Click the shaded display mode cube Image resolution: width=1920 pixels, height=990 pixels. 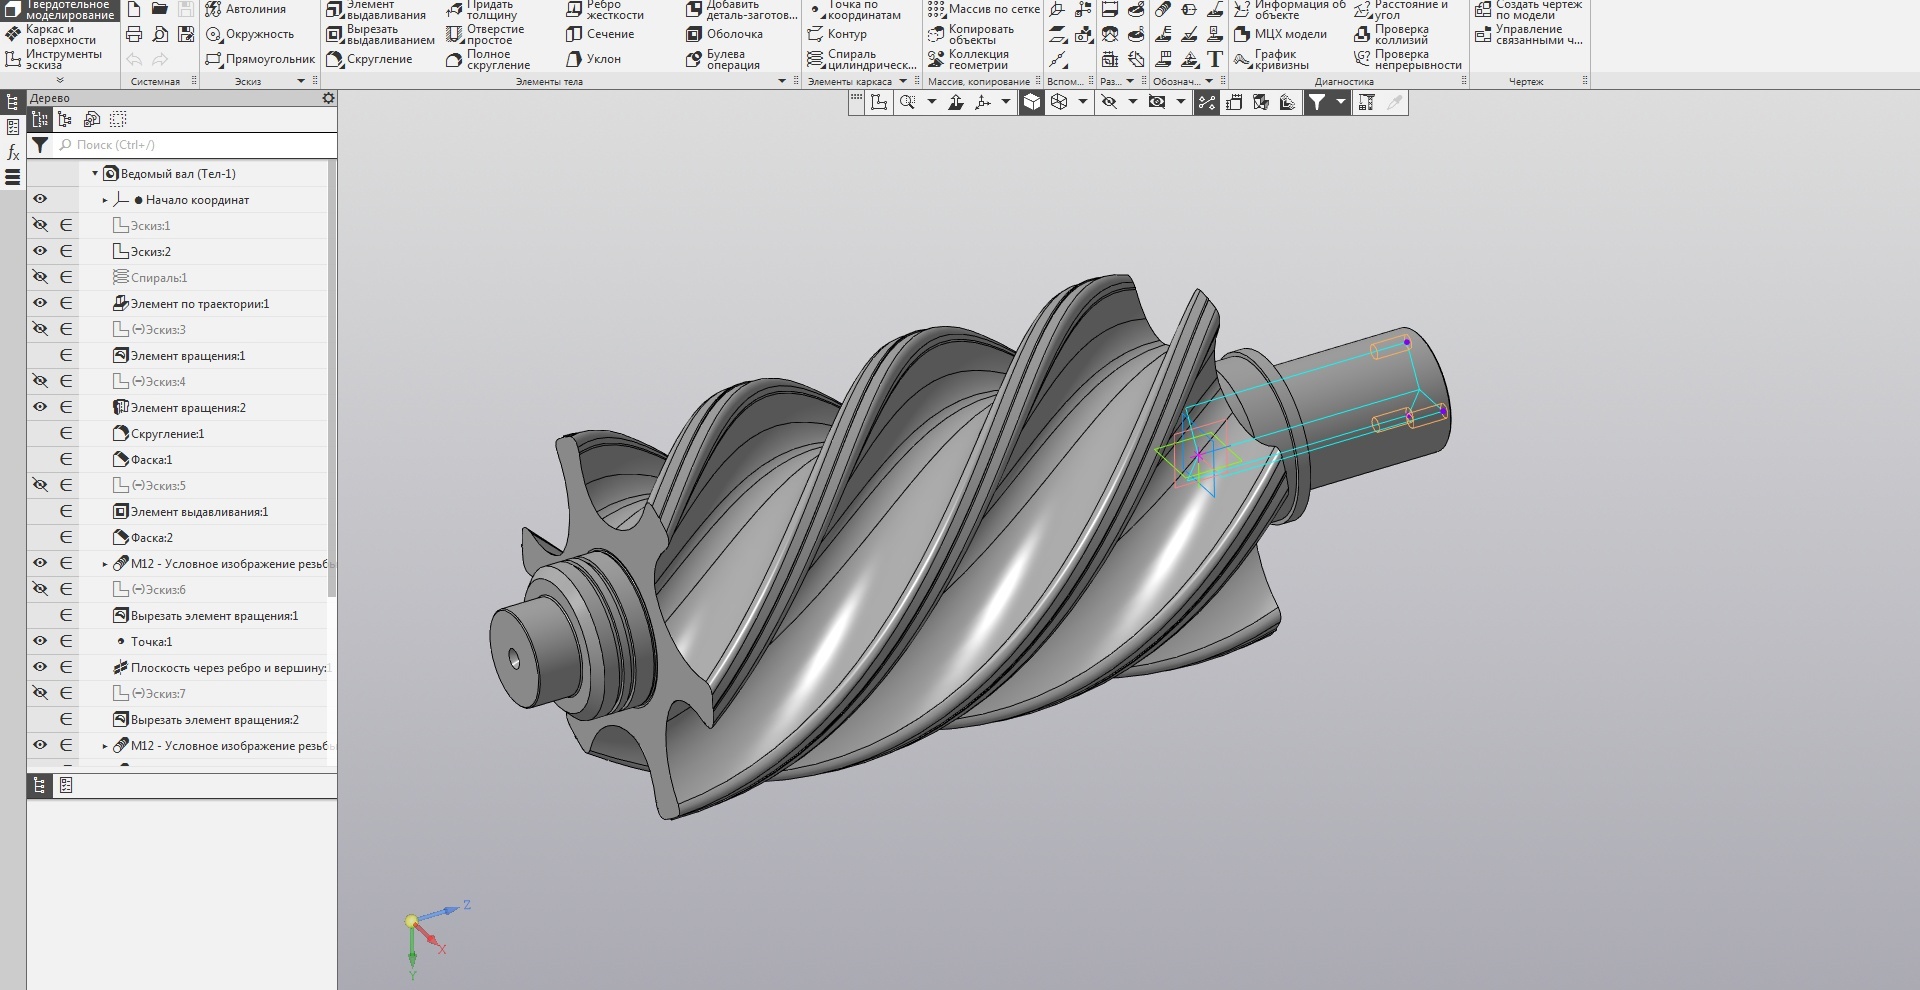click(1031, 102)
